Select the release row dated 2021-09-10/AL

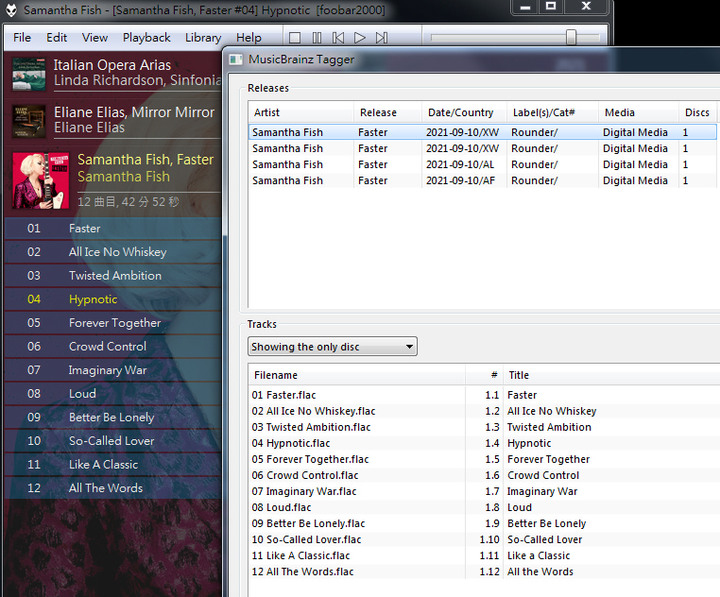point(482,164)
